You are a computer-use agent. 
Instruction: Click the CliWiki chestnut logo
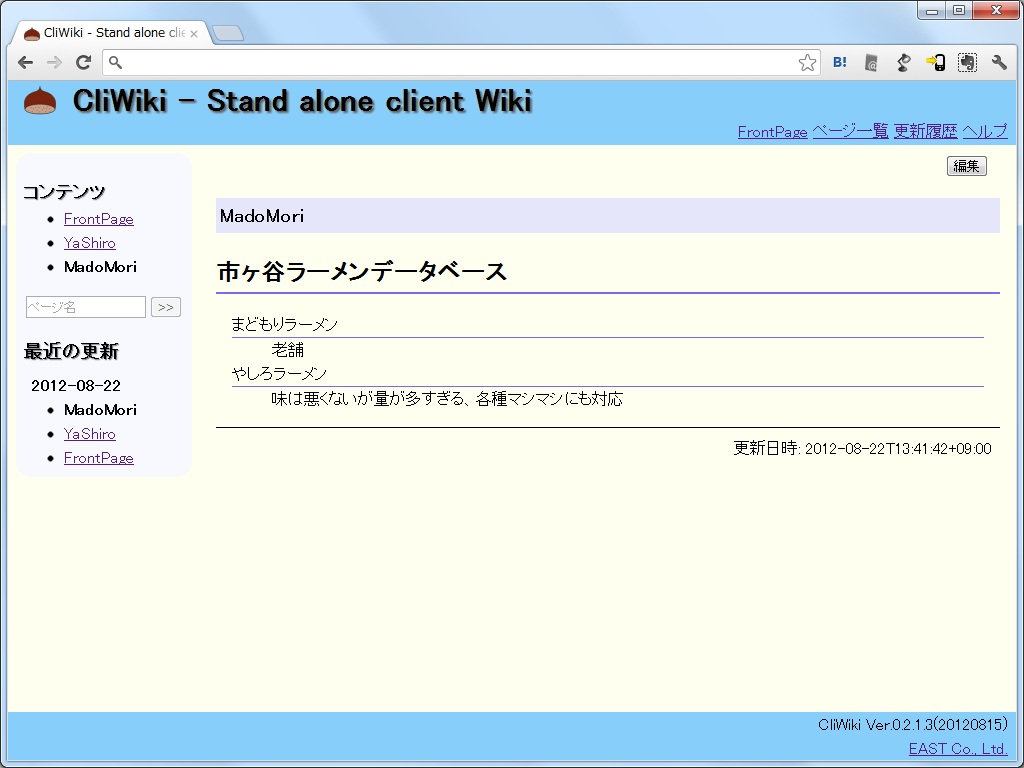click(x=39, y=101)
